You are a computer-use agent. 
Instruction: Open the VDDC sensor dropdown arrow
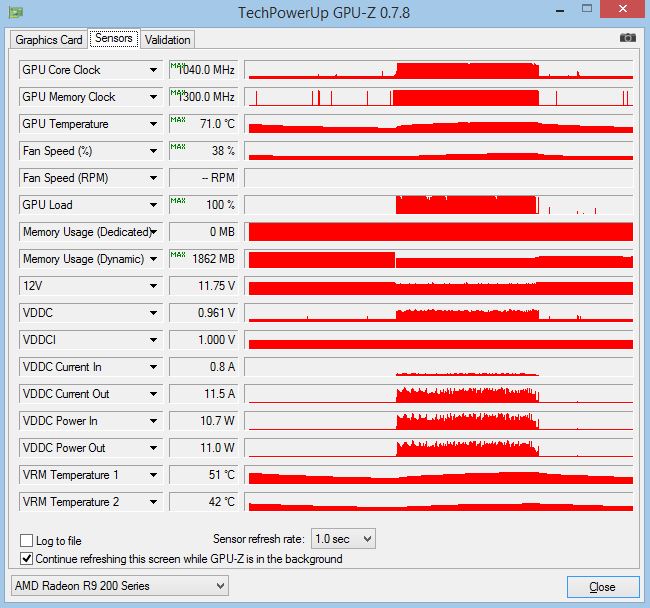click(153, 313)
